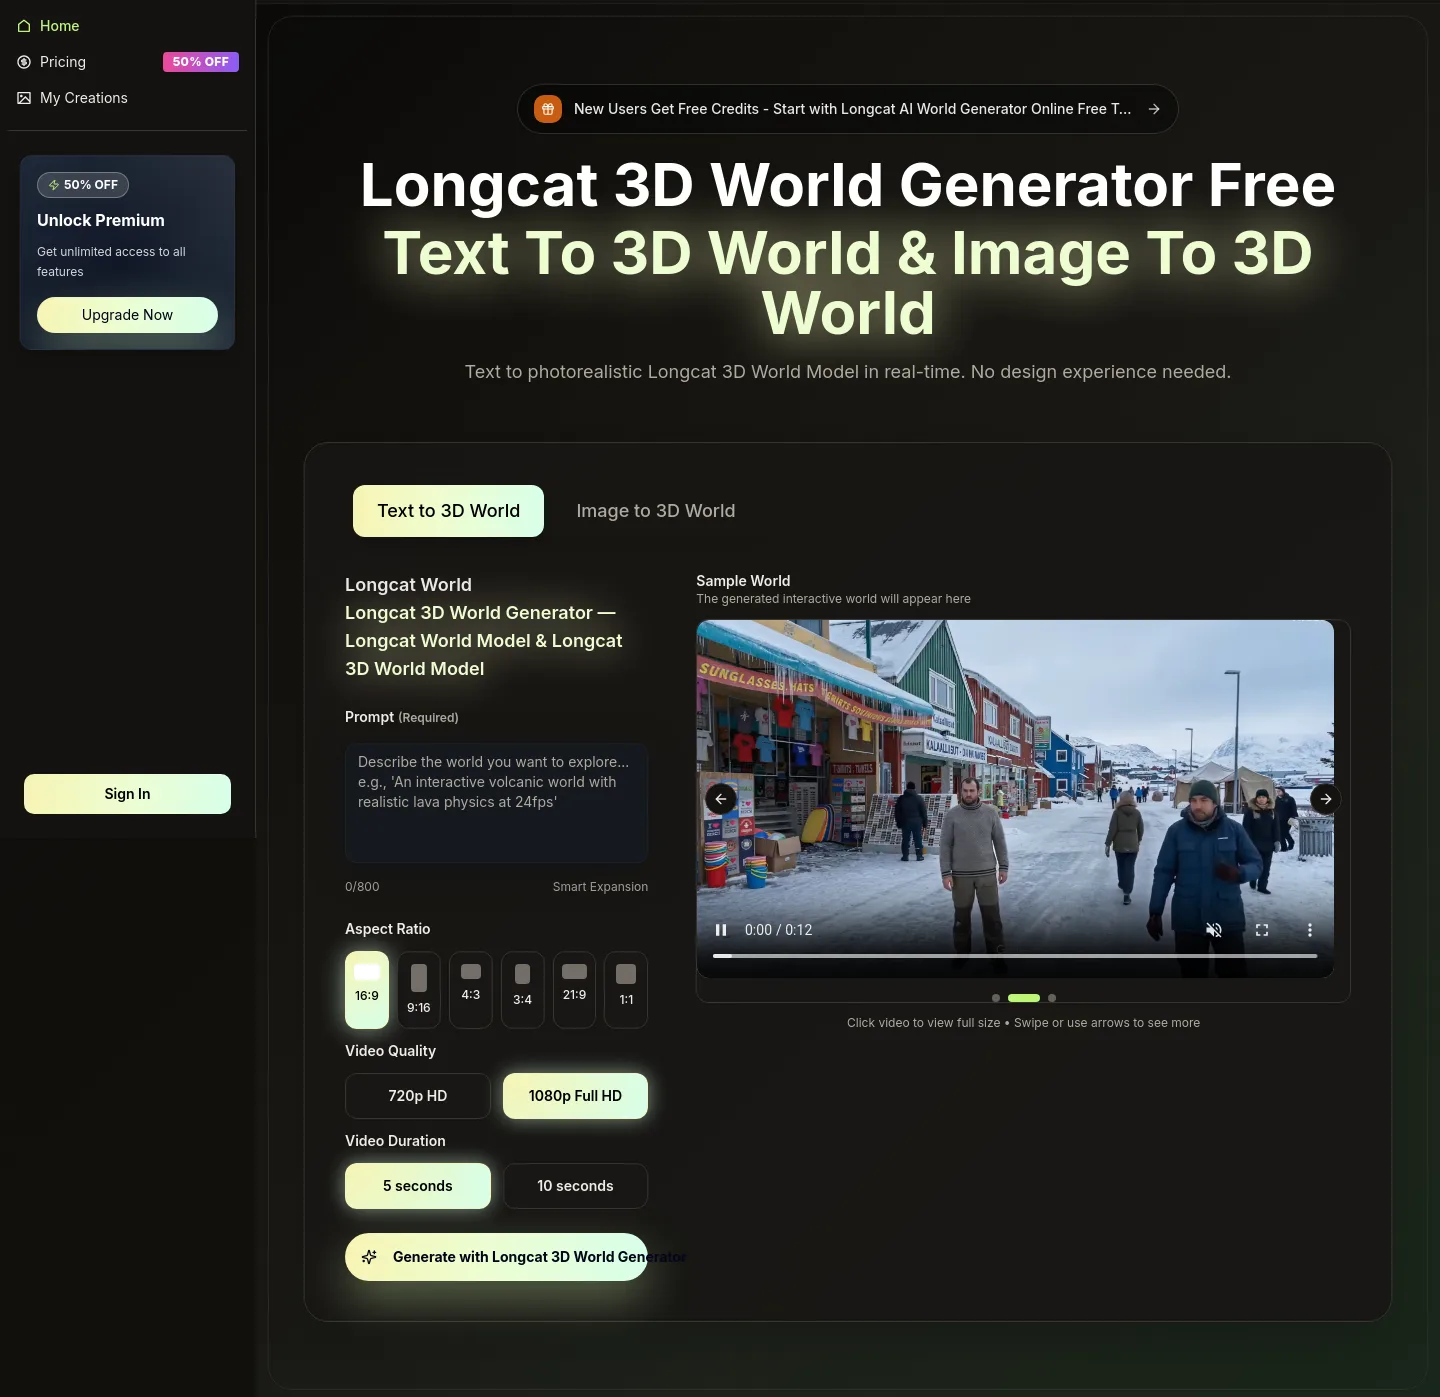Click the My Creations image icon
This screenshot has width=1440, height=1397.
[24, 98]
